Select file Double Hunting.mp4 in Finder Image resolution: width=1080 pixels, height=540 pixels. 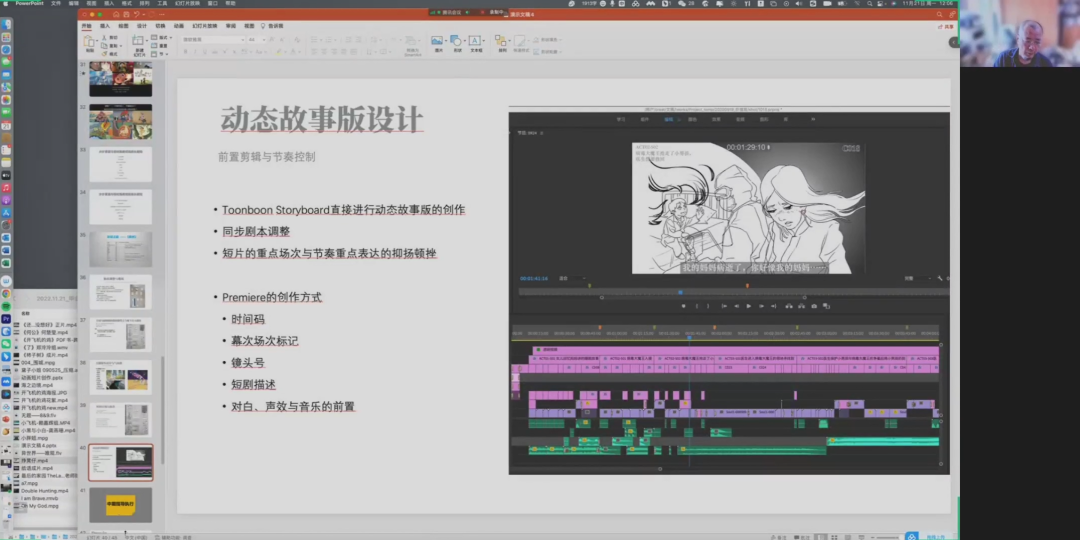point(44,491)
